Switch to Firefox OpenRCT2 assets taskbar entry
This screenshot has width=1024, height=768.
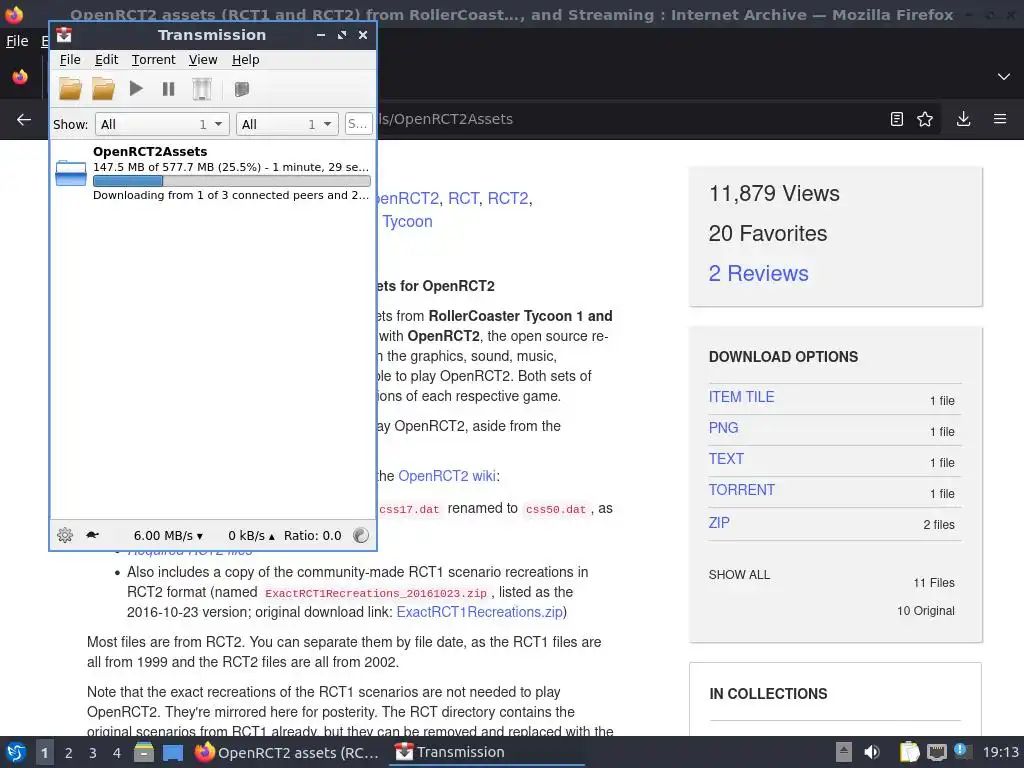(x=287, y=752)
